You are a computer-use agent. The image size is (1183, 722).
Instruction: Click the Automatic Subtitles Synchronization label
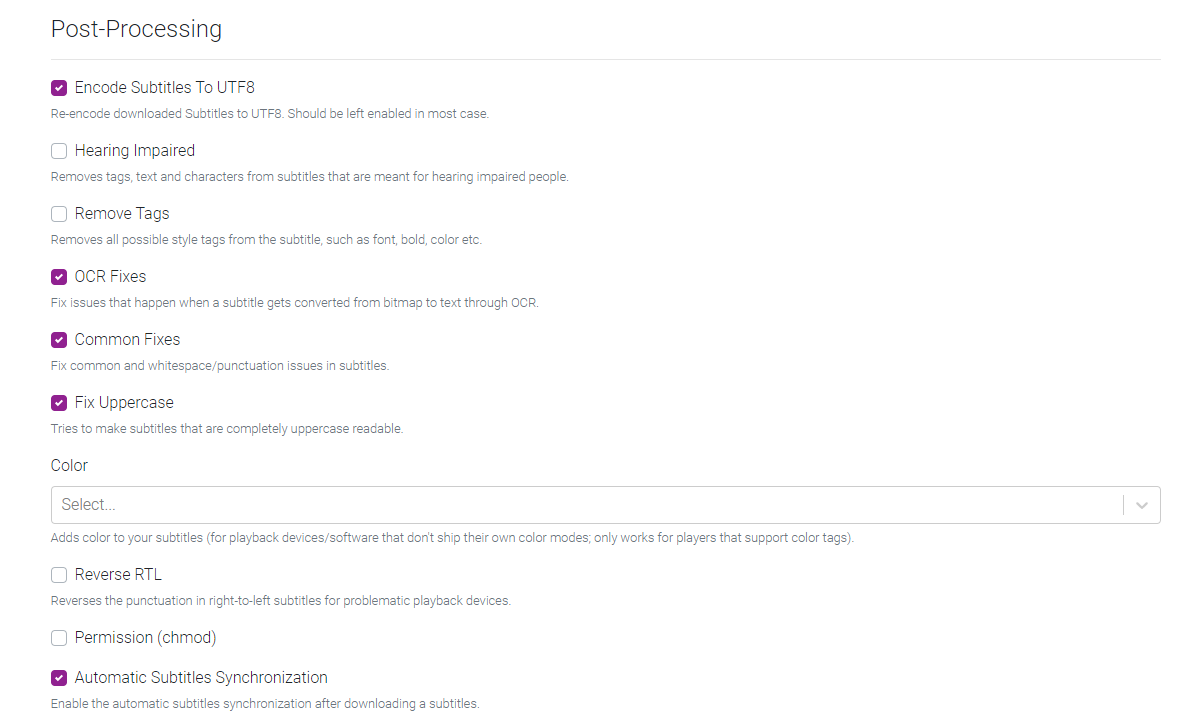point(200,677)
